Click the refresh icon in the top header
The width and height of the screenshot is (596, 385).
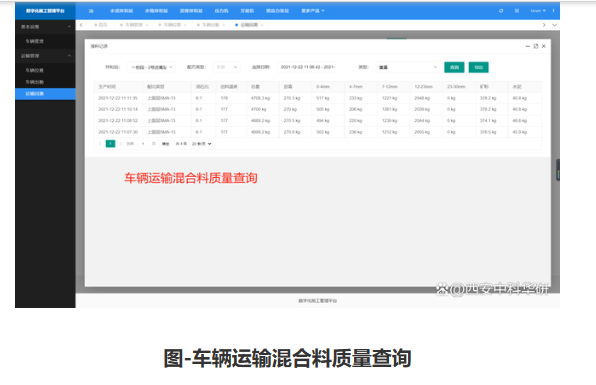coord(501,11)
